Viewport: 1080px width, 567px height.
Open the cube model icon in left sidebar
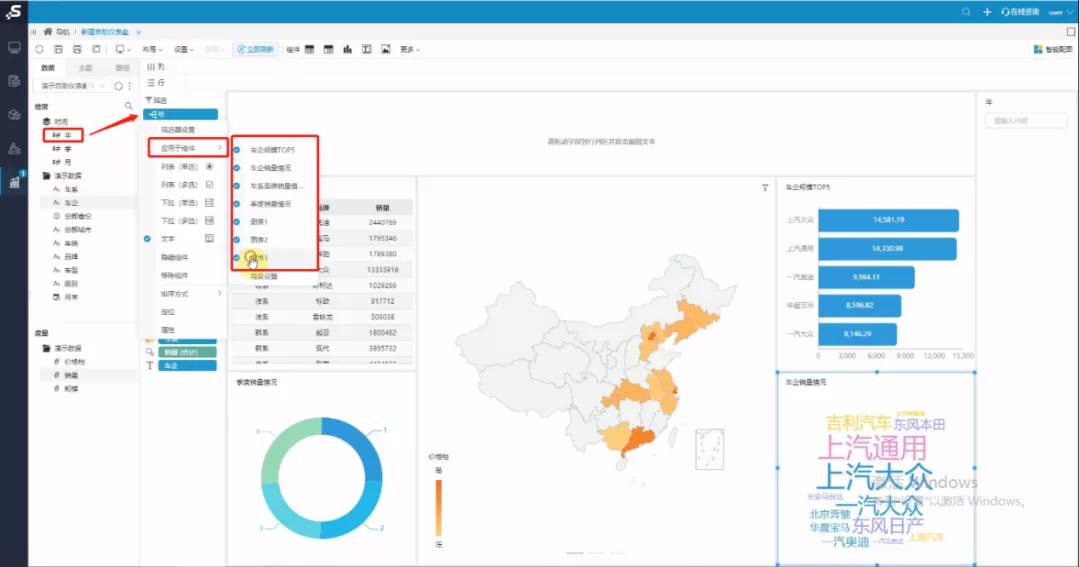coord(14,115)
